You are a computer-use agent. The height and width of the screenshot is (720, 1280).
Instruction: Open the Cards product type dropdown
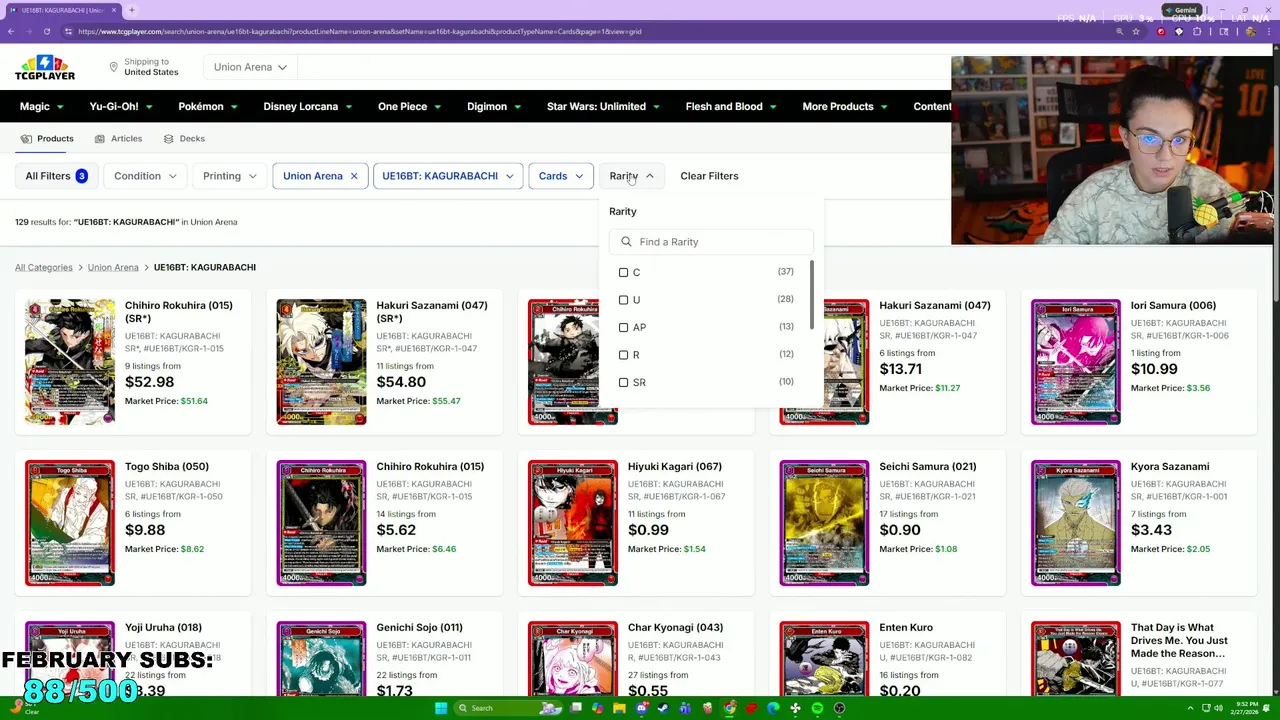[560, 176]
